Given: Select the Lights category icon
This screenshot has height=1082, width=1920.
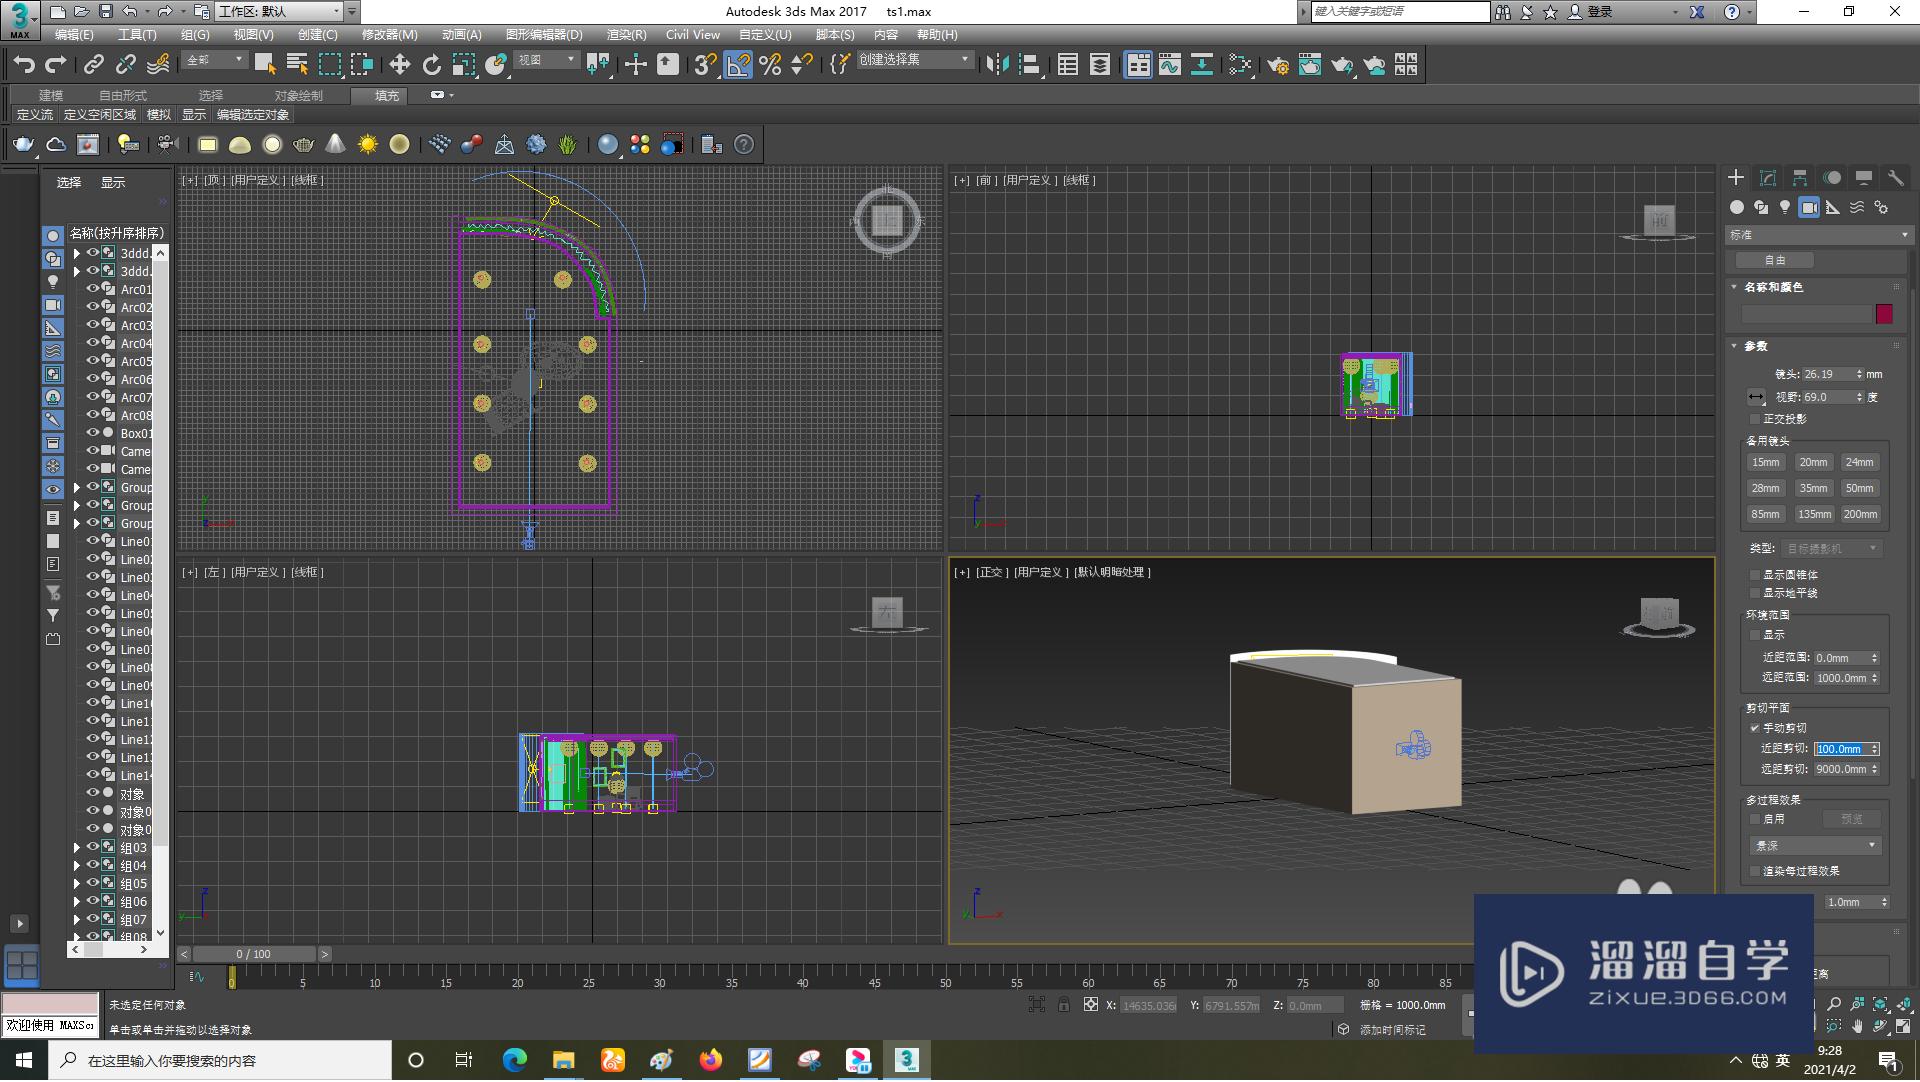Looking at the screenshot, I should coord(1785,207).
